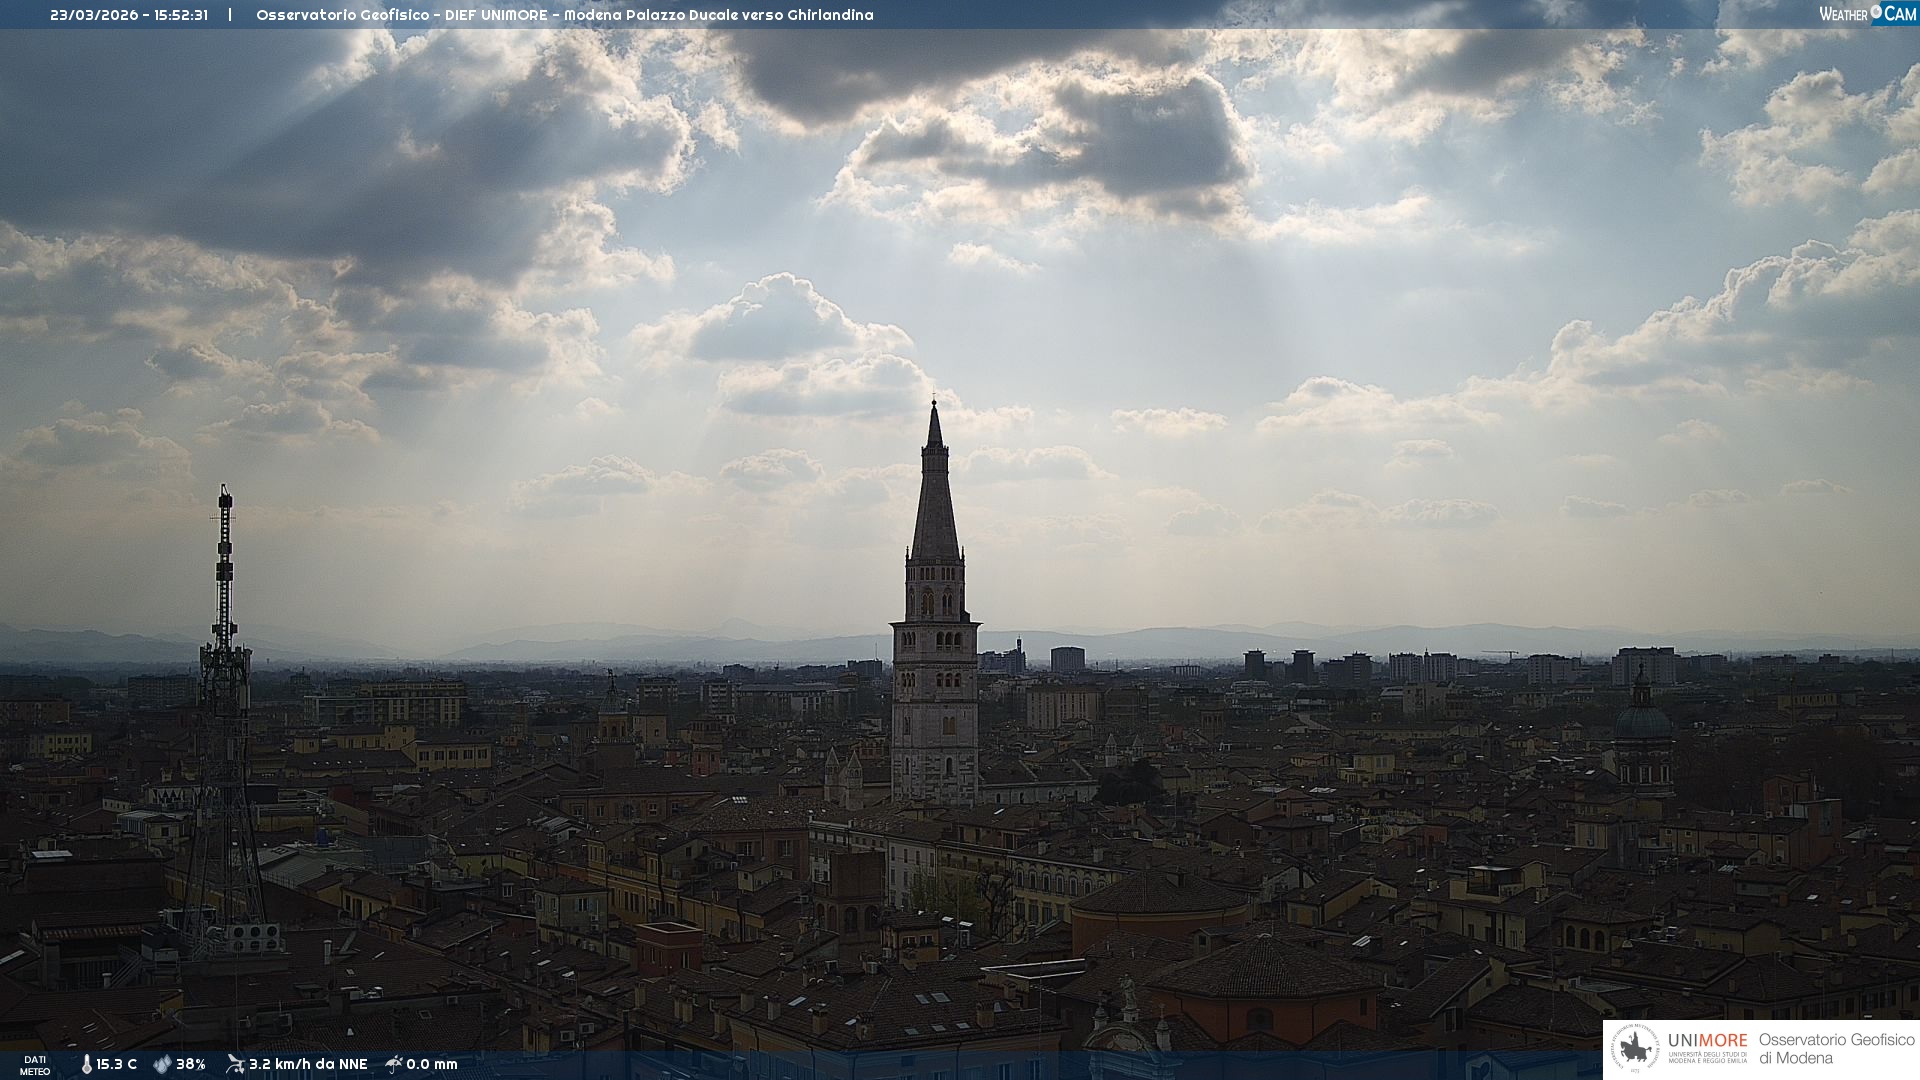
Task: Click the 3.2 km/h da NNE wind reading
Action: (x=308, y=1065)
